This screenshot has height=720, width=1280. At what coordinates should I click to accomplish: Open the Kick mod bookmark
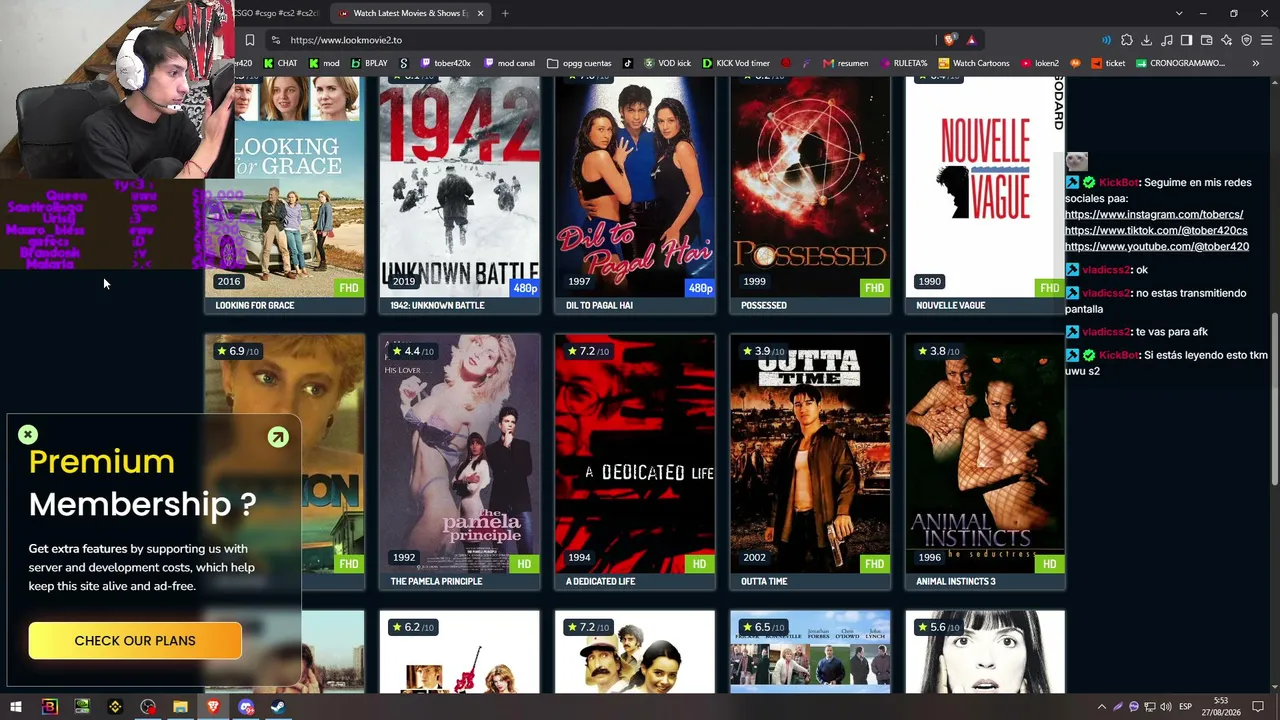324,63
